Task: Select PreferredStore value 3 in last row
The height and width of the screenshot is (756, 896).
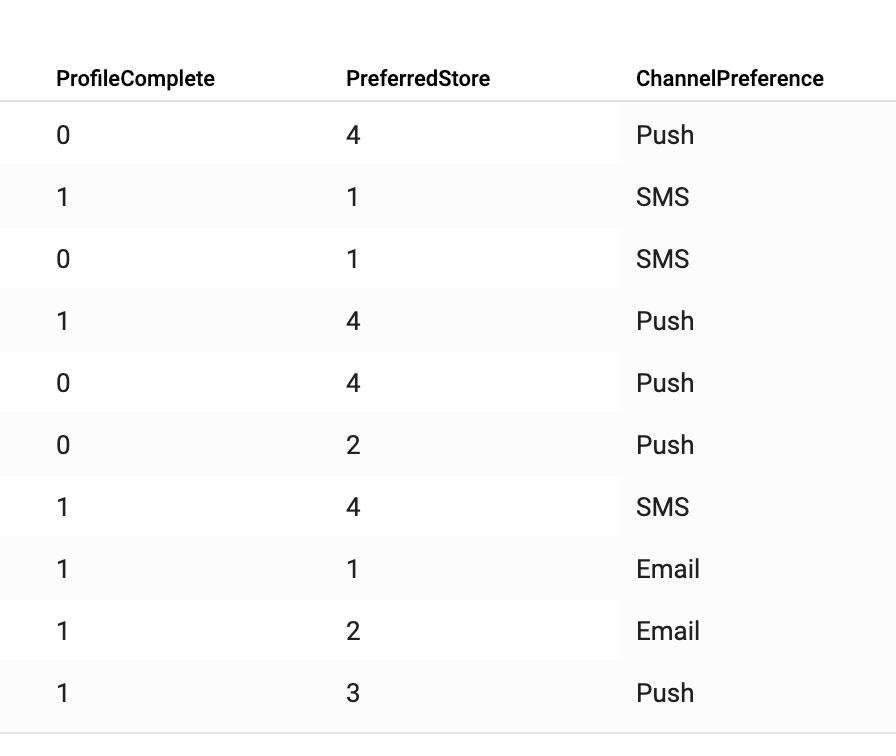Action: click(353, 693)
